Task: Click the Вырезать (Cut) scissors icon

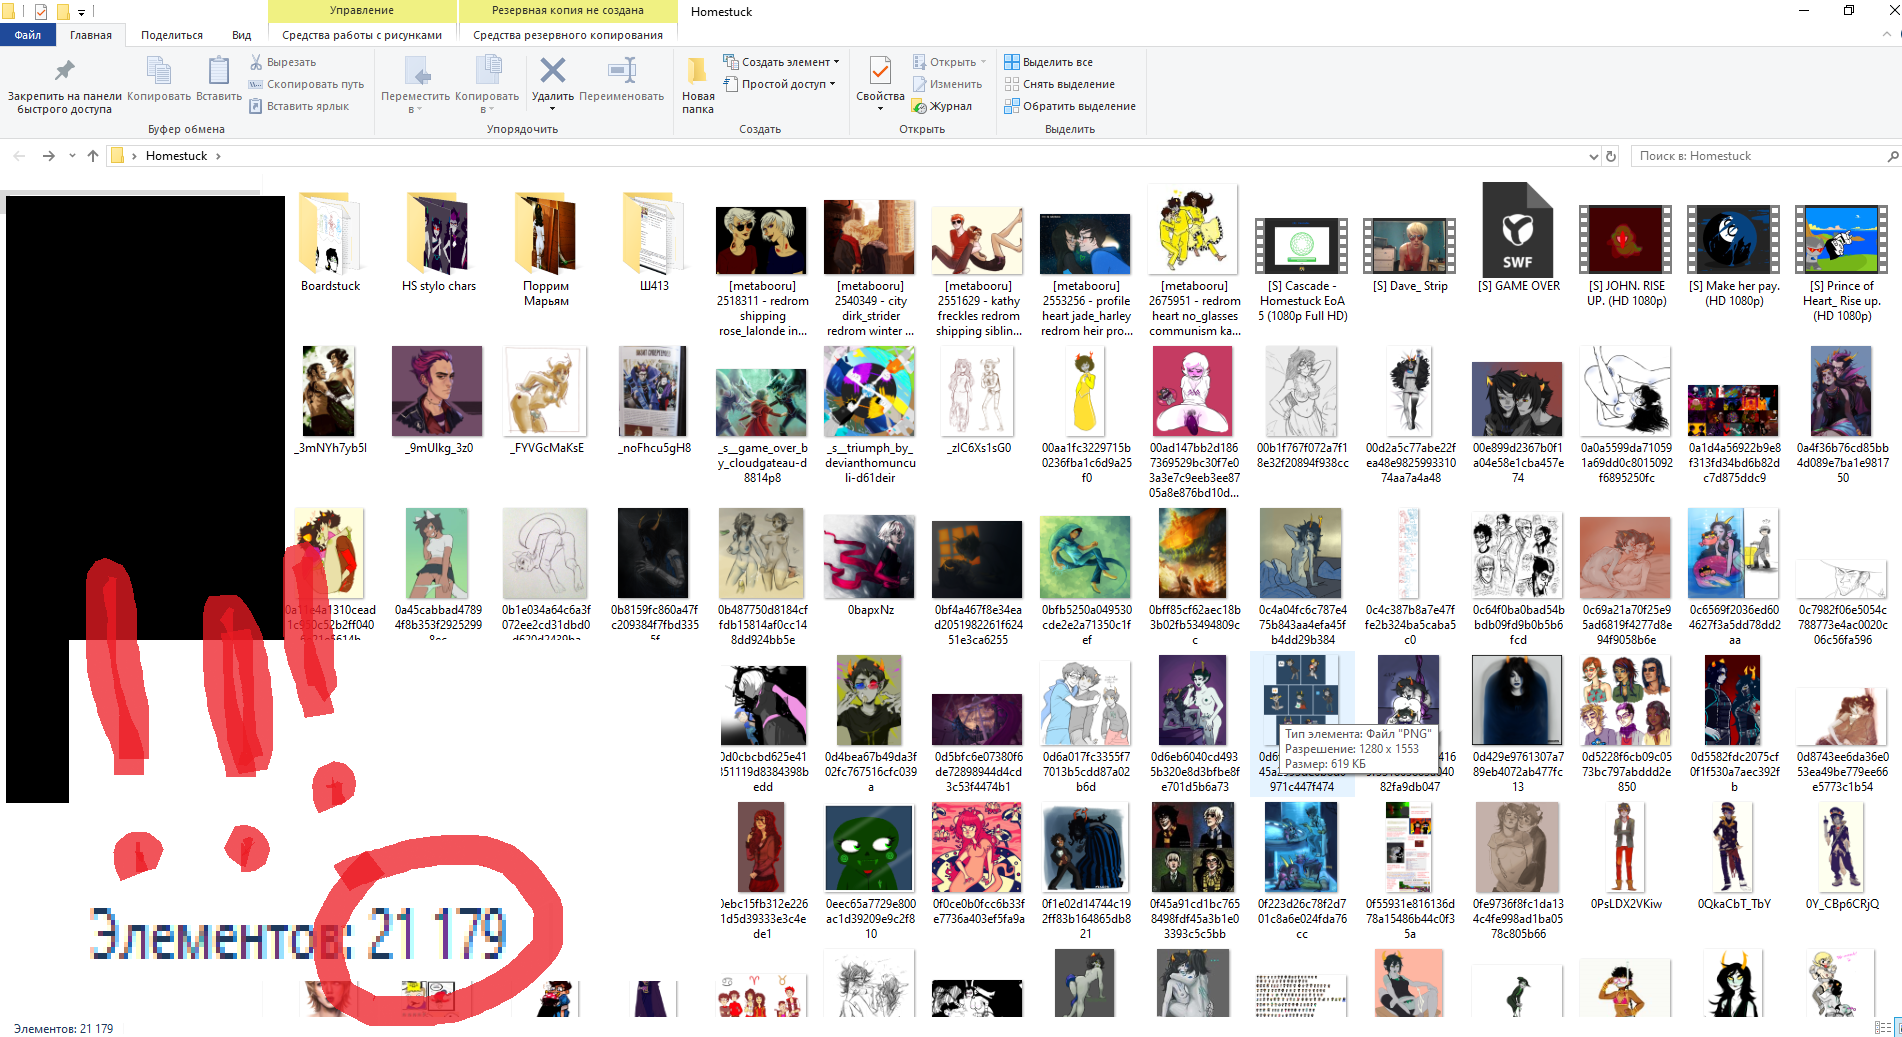Action: pos(257,62)
